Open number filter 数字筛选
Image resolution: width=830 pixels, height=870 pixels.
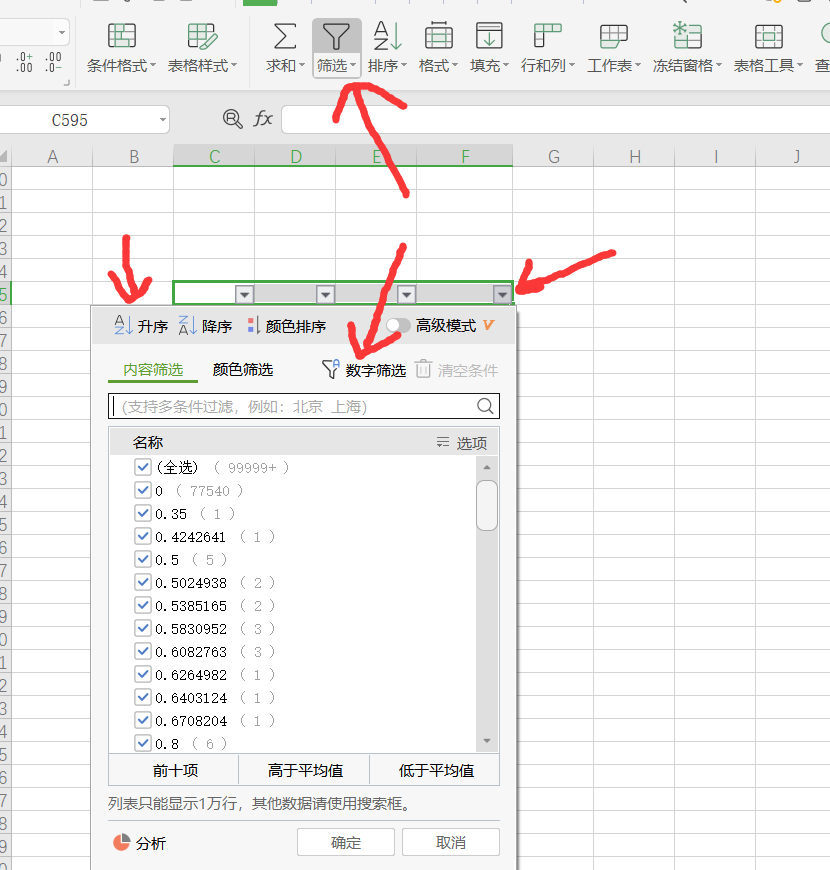click(x=364, y=370)
